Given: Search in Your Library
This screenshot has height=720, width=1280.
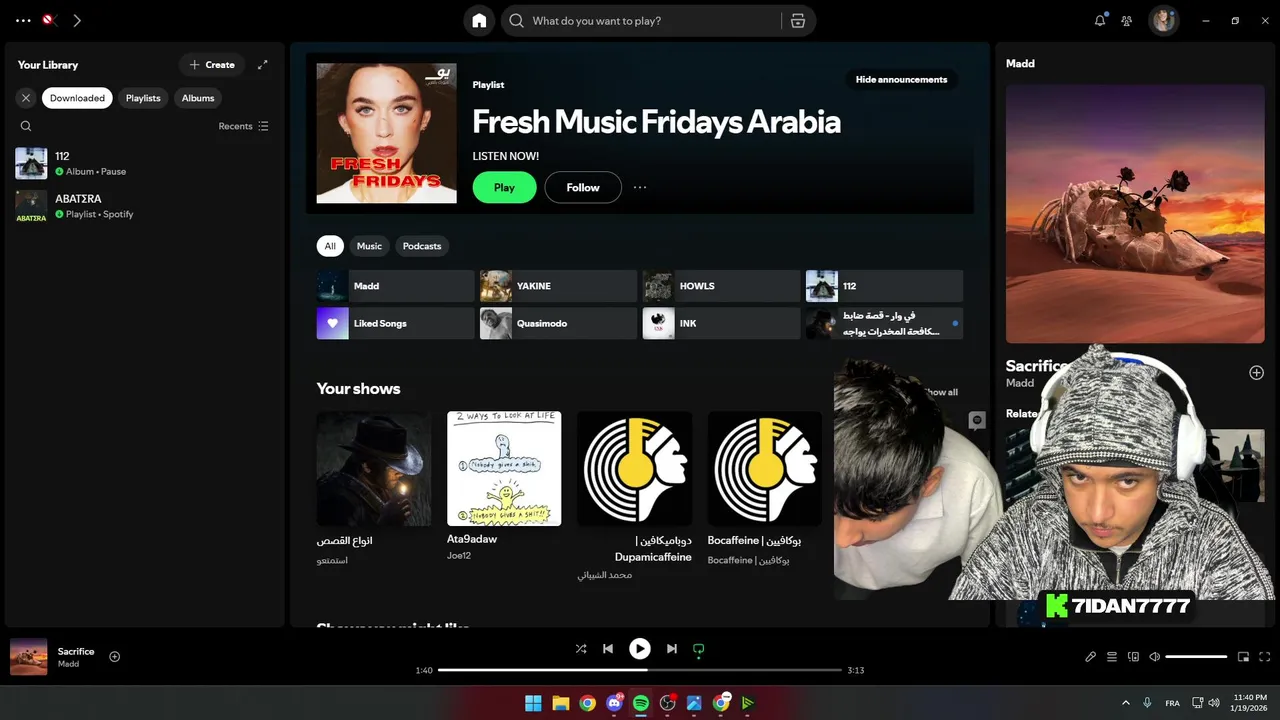Looking at the screenshot, I should pyautogui.click(x=26, y=126).
